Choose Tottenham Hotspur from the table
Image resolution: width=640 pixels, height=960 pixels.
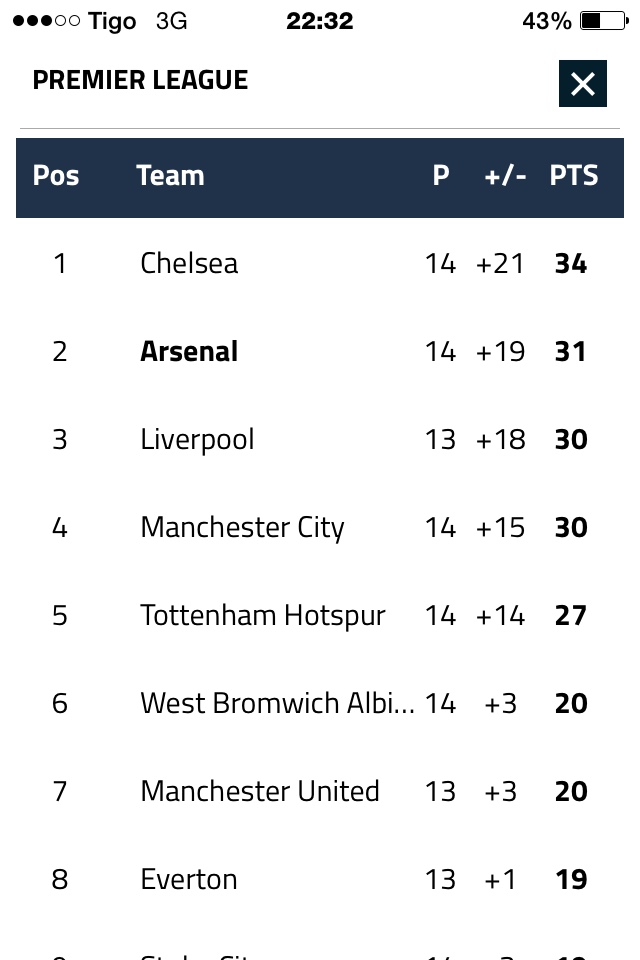click(262, 615)
